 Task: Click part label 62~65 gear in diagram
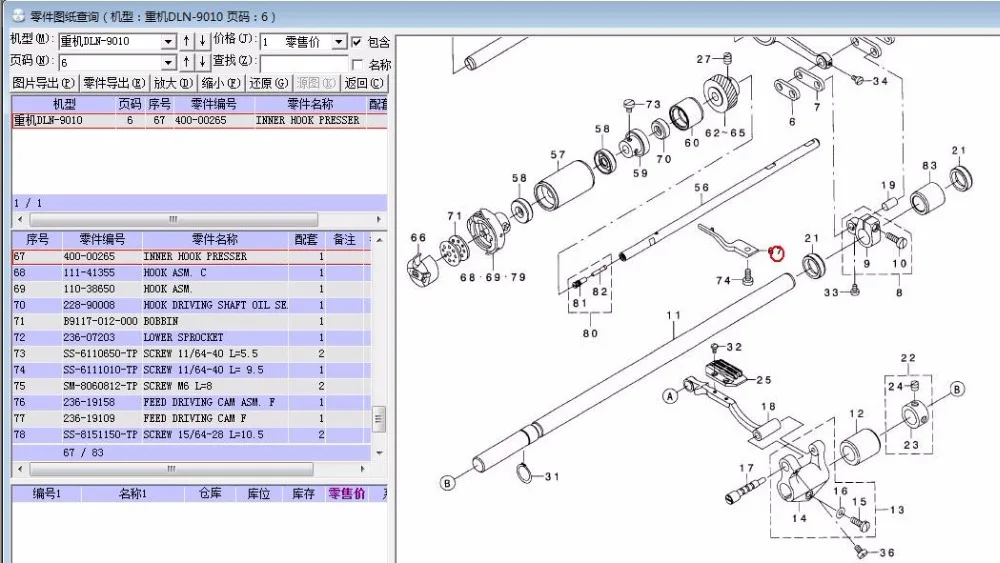click(x=725, y=133)
